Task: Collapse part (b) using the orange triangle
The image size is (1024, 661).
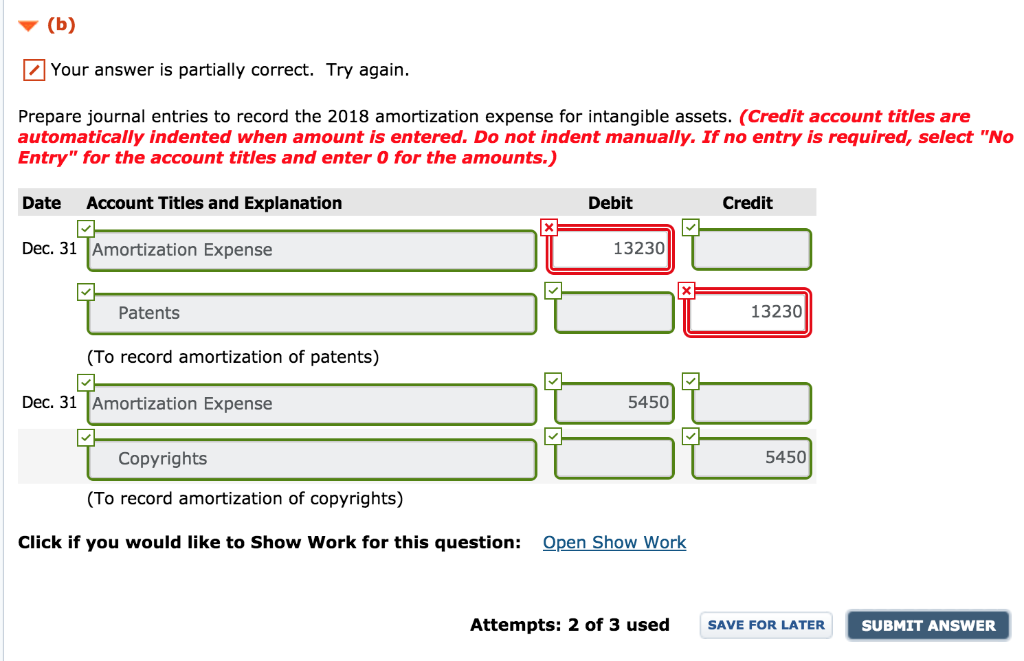Action: (x=28, y=24)
